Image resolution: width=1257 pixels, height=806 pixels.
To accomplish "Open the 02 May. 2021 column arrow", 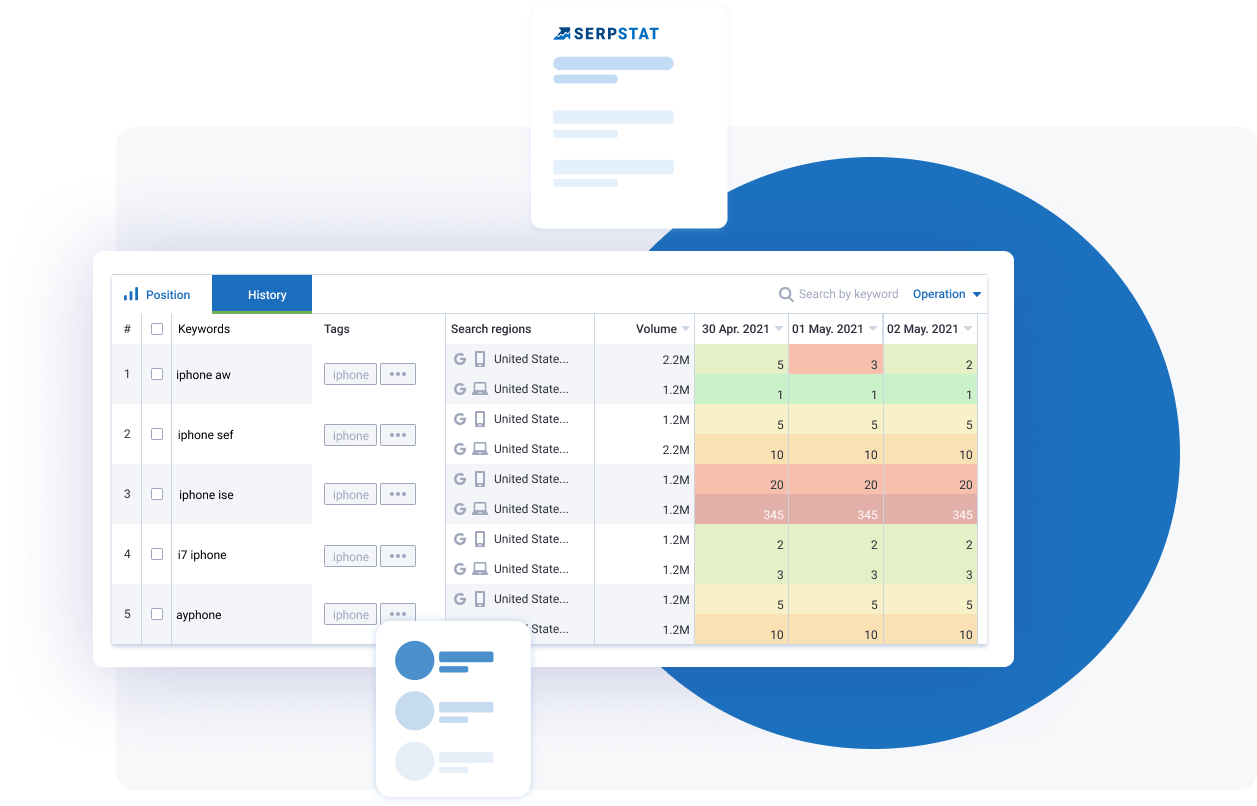I will coord(967,329).
